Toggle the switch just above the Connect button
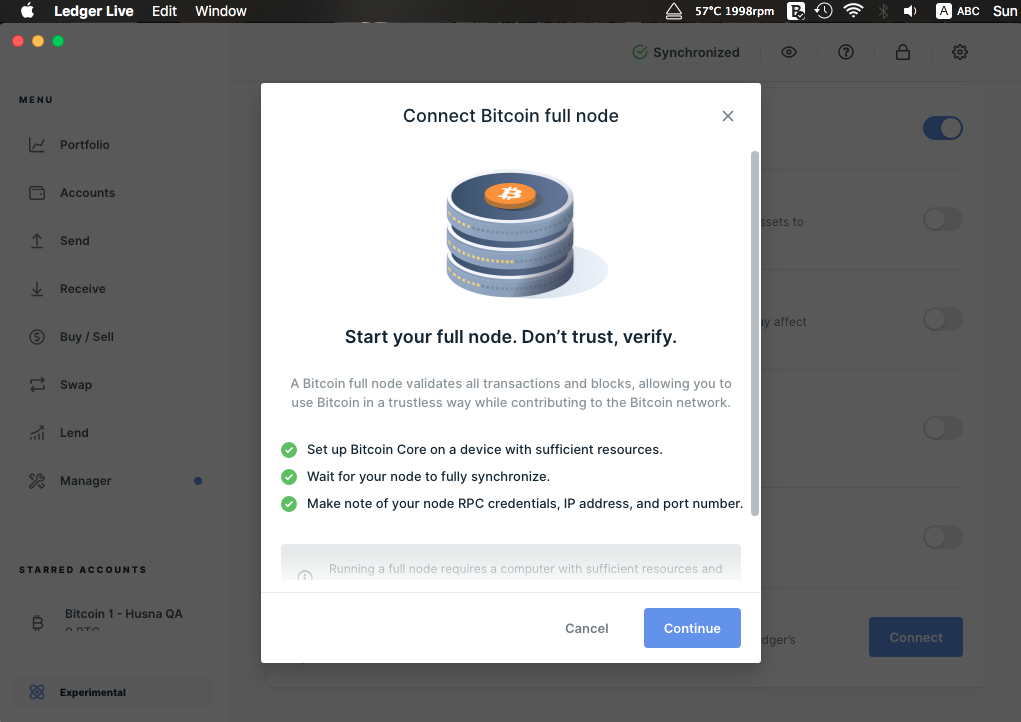This screenshot has height=722, width=1021. [x=942, y=537]
